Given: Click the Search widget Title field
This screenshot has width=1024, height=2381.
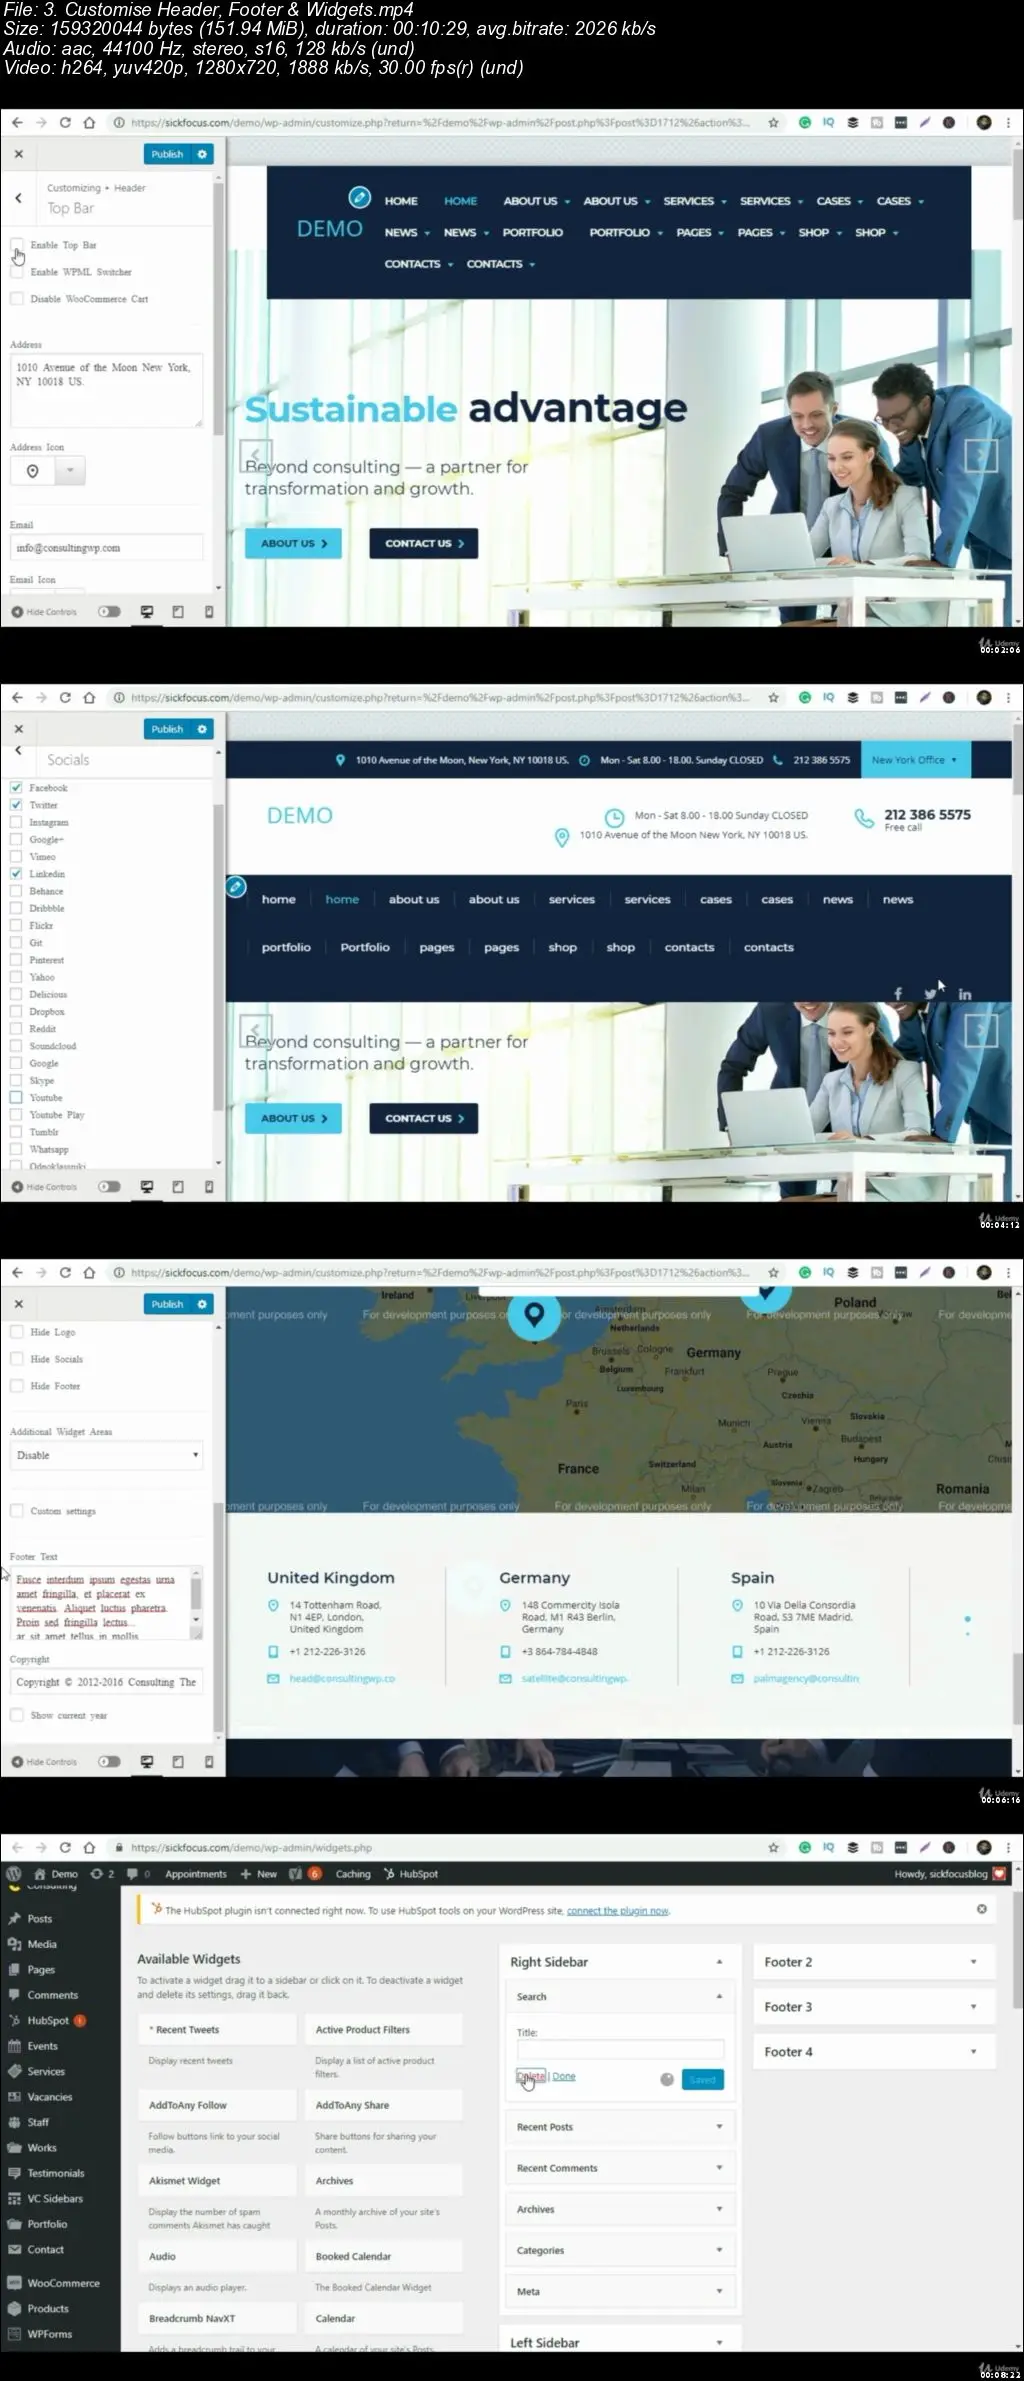Looking at the screenshot, I should coord(620,2049).
